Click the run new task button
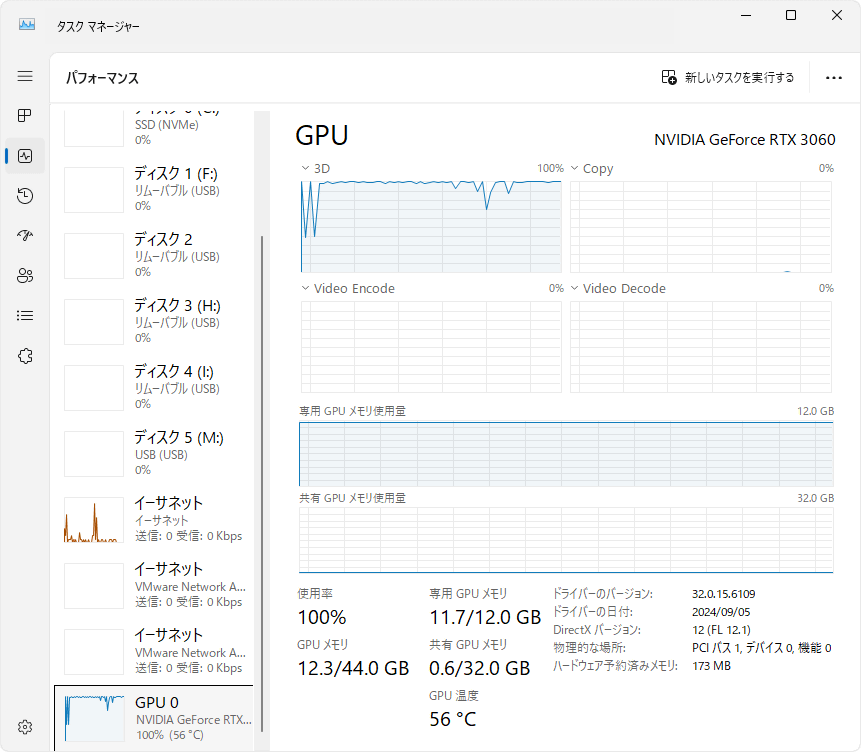 [728, 78]
